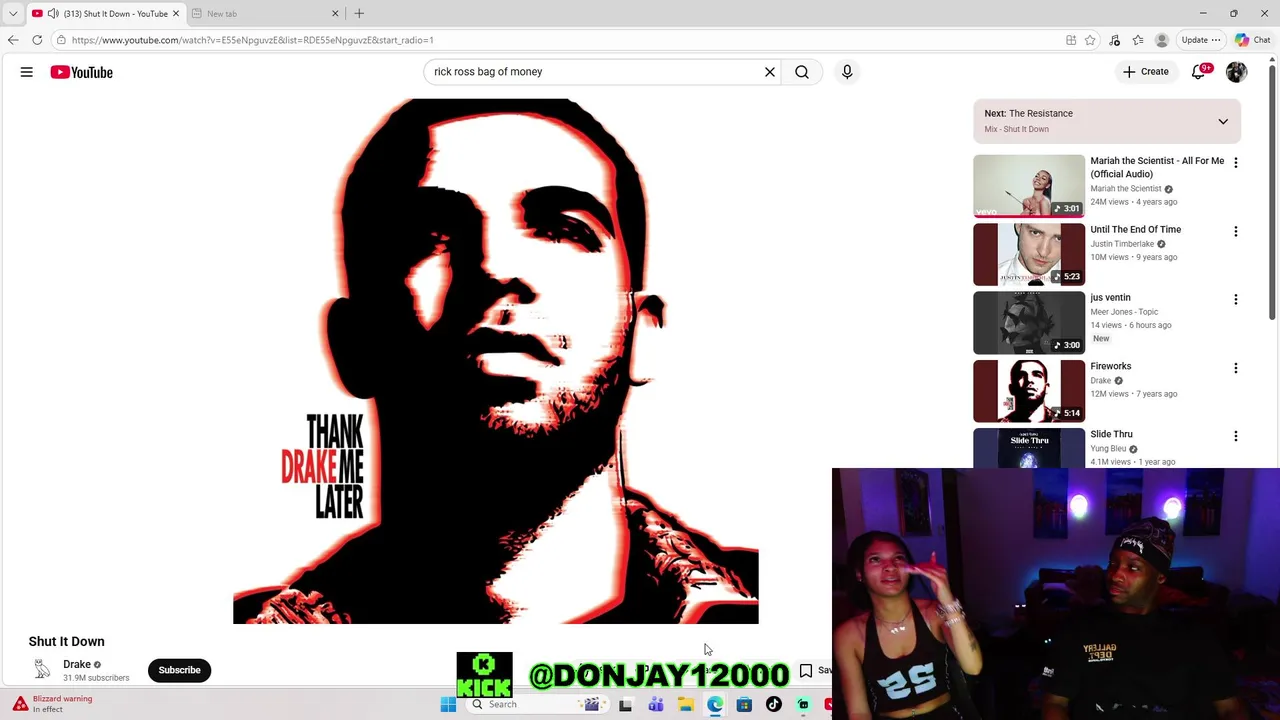The height and width of the screenshot is (720, 1280).
Task: Open a new browser tab with plus
Action: [x=359, y=14]
